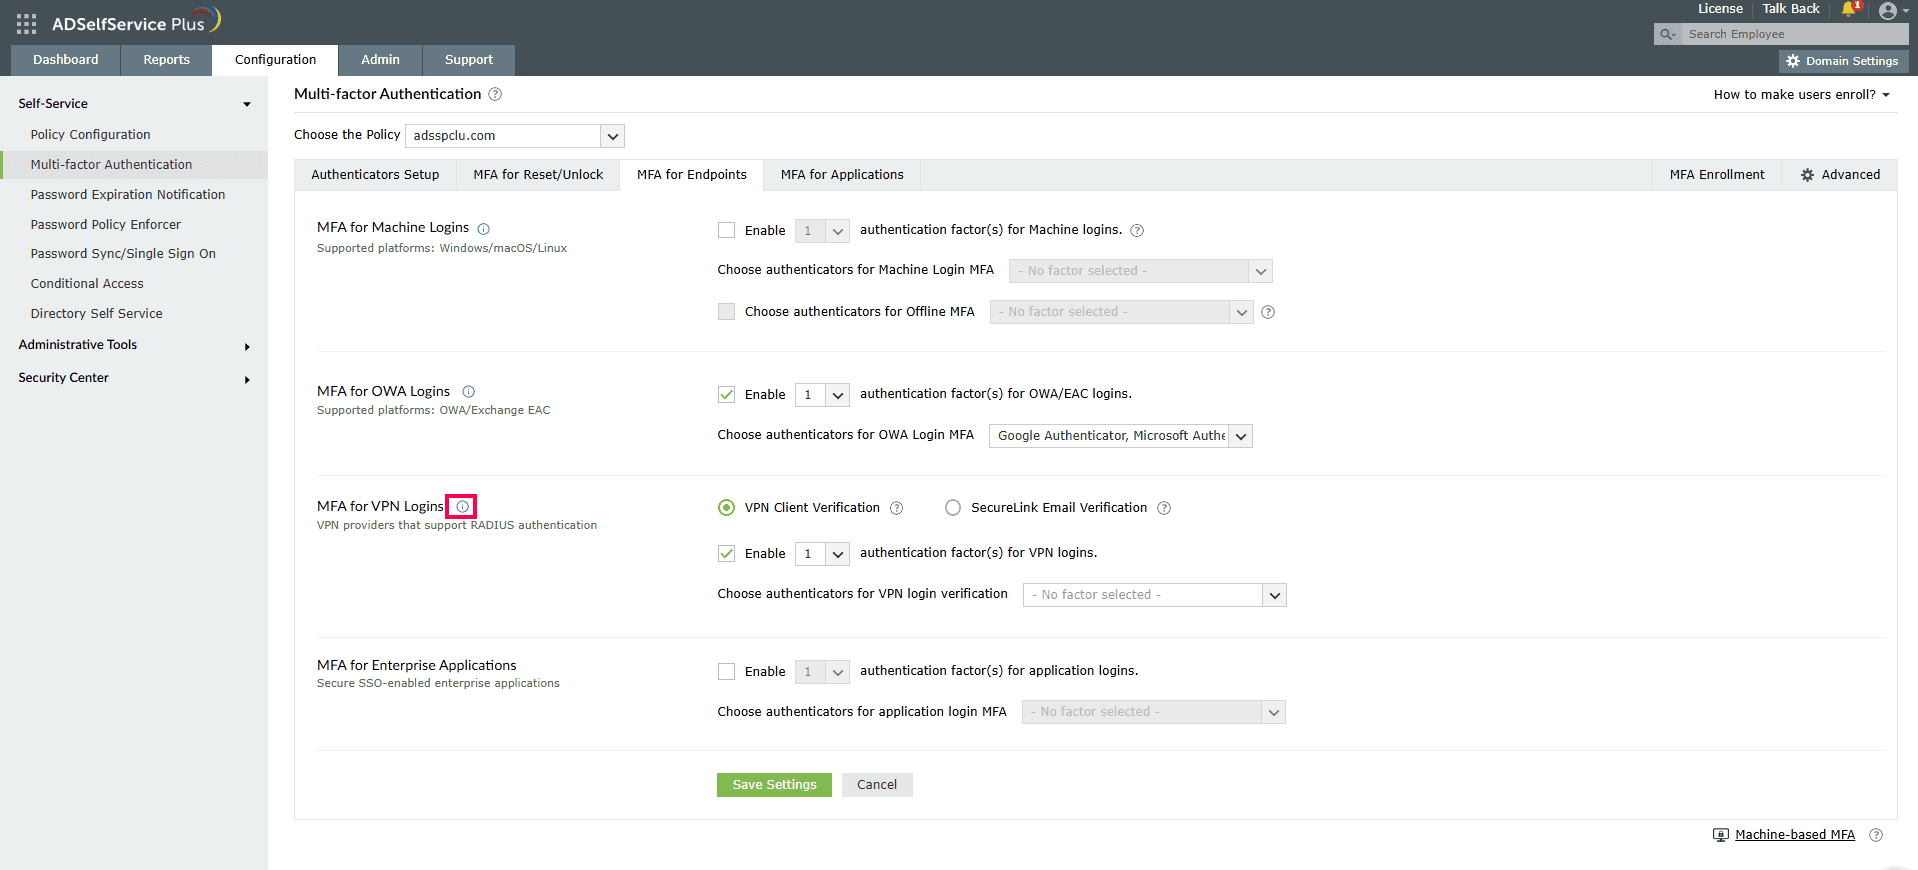1918x870 pixels.
Task: Open the Machine-based MFA link
Action: (1794, 835)
